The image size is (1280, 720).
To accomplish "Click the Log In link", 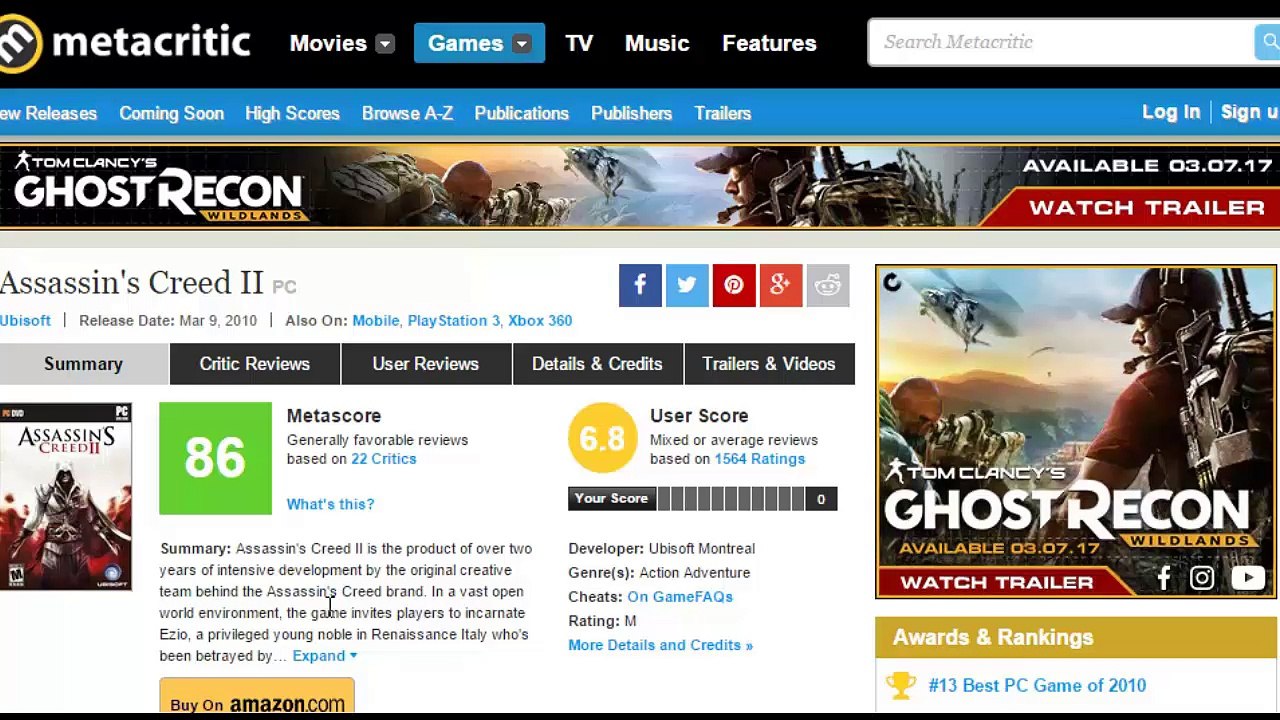I will pos(1171,112).
